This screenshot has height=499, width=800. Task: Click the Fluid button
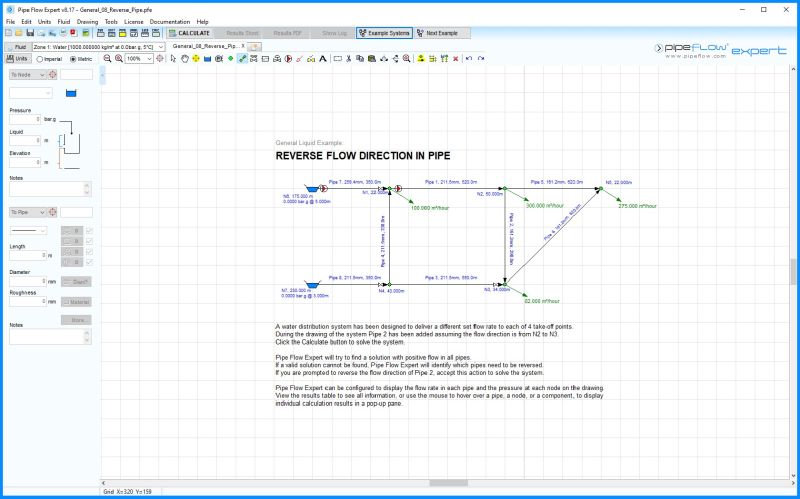coord(17,46)
